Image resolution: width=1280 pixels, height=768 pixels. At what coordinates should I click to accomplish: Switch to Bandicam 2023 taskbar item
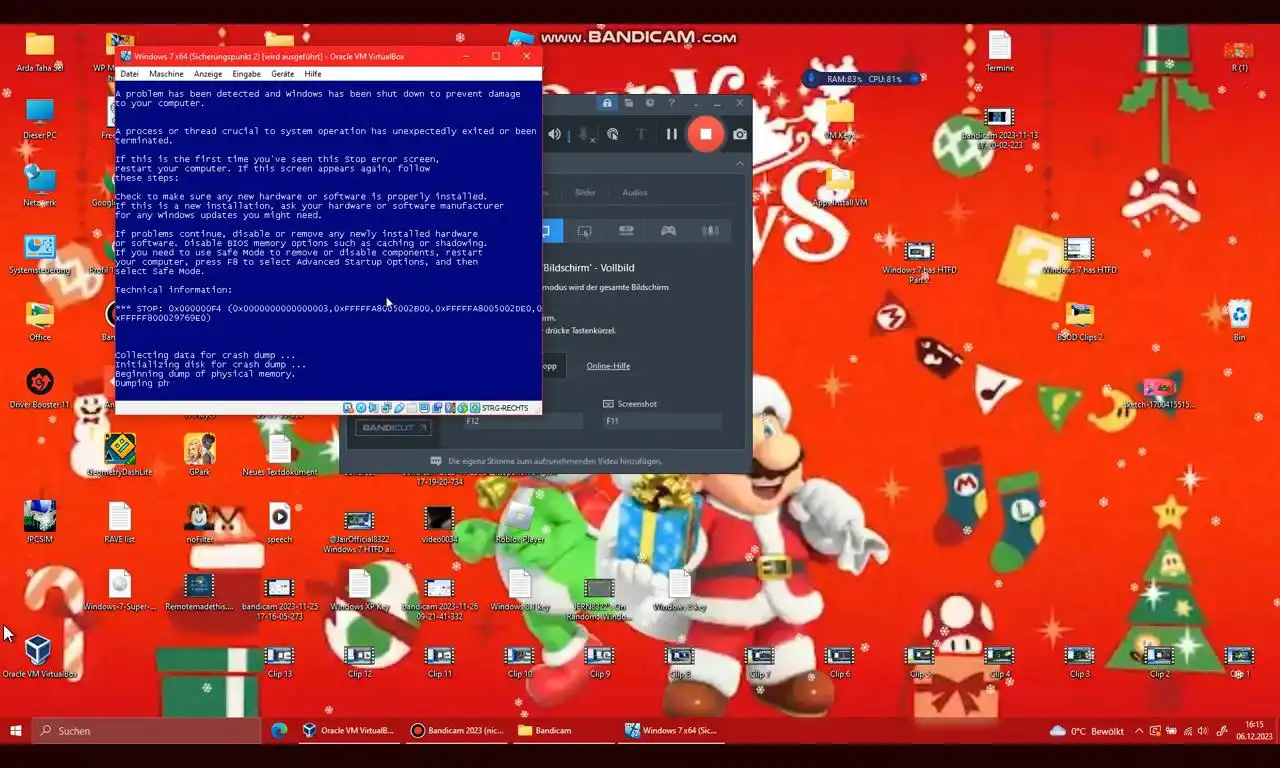coord(457,730)
